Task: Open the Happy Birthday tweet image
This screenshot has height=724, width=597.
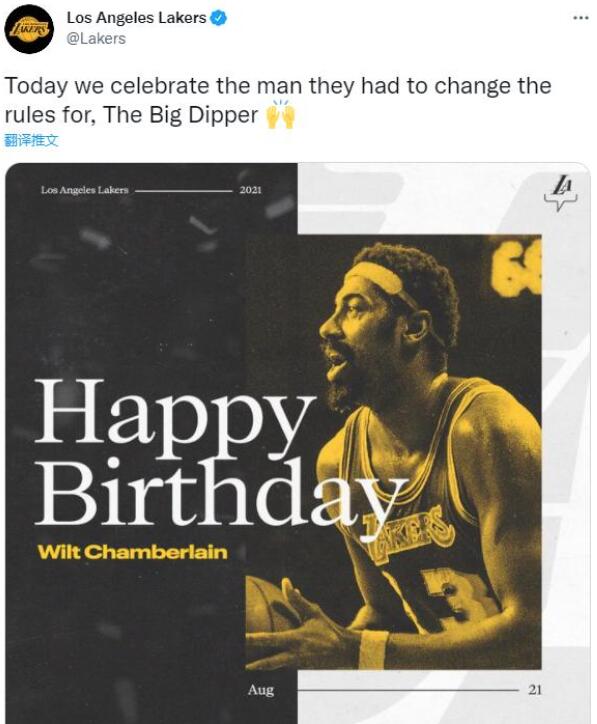Action: (298, 443)
